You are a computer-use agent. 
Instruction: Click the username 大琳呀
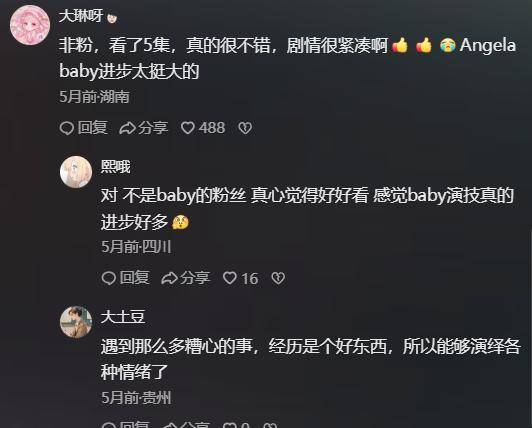81,16
